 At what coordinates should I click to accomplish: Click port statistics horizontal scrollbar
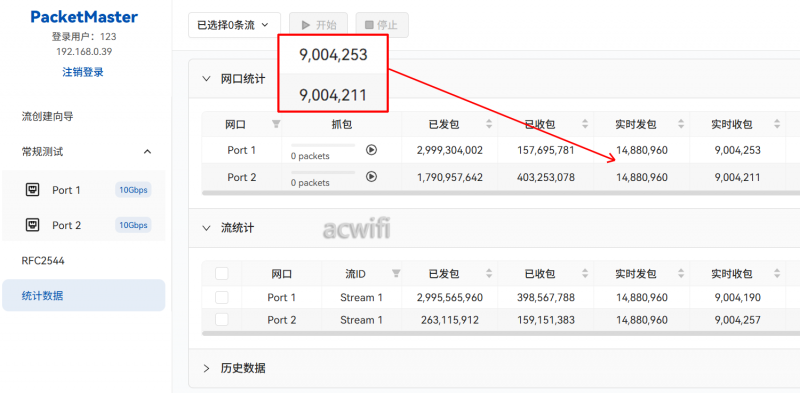(x=501, y=193)
